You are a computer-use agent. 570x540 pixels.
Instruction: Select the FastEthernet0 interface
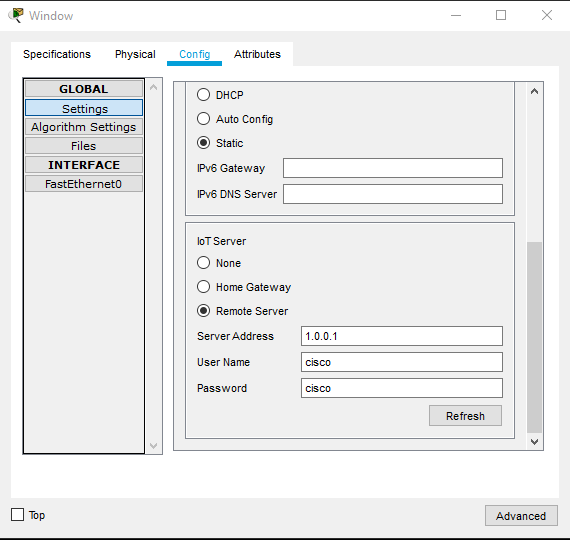(84, 184)
